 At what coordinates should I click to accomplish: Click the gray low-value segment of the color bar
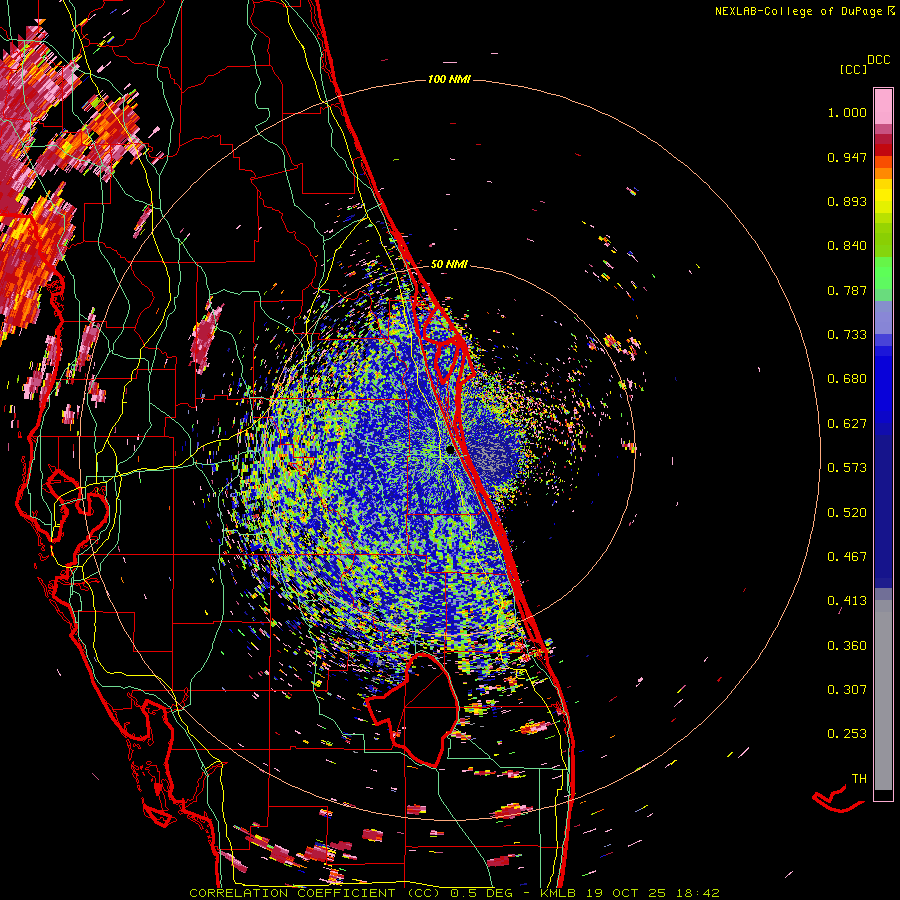coord(883,695)
